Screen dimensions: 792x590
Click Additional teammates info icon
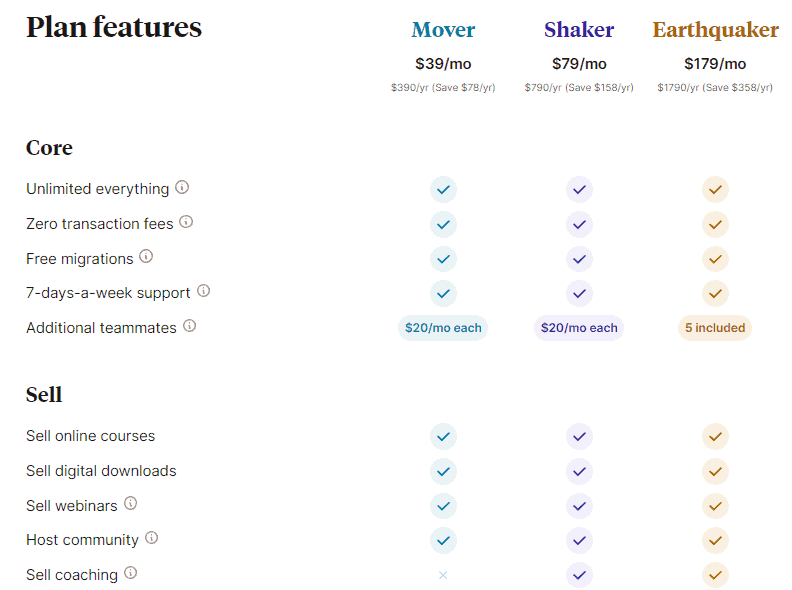tap(189, 326)
